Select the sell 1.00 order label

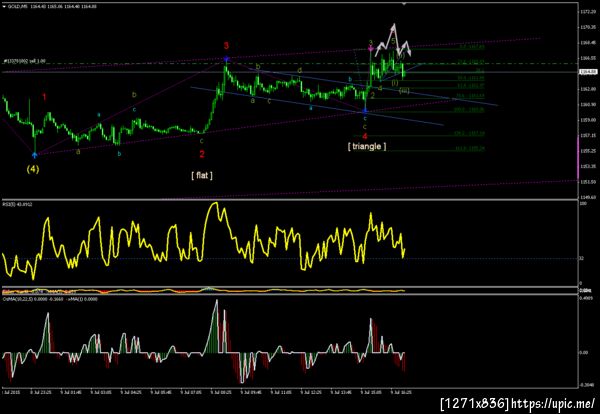point(24,61)
